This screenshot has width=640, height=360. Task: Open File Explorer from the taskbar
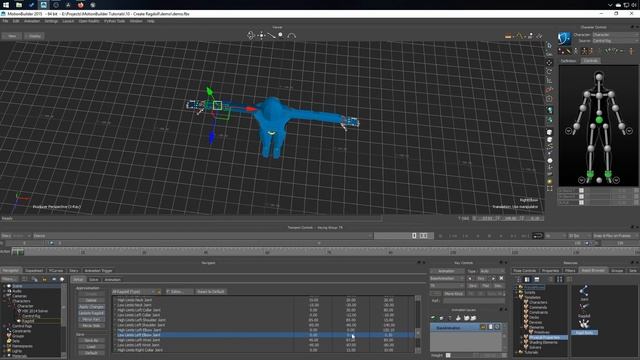pyautogui.click(x=19, y=5)
